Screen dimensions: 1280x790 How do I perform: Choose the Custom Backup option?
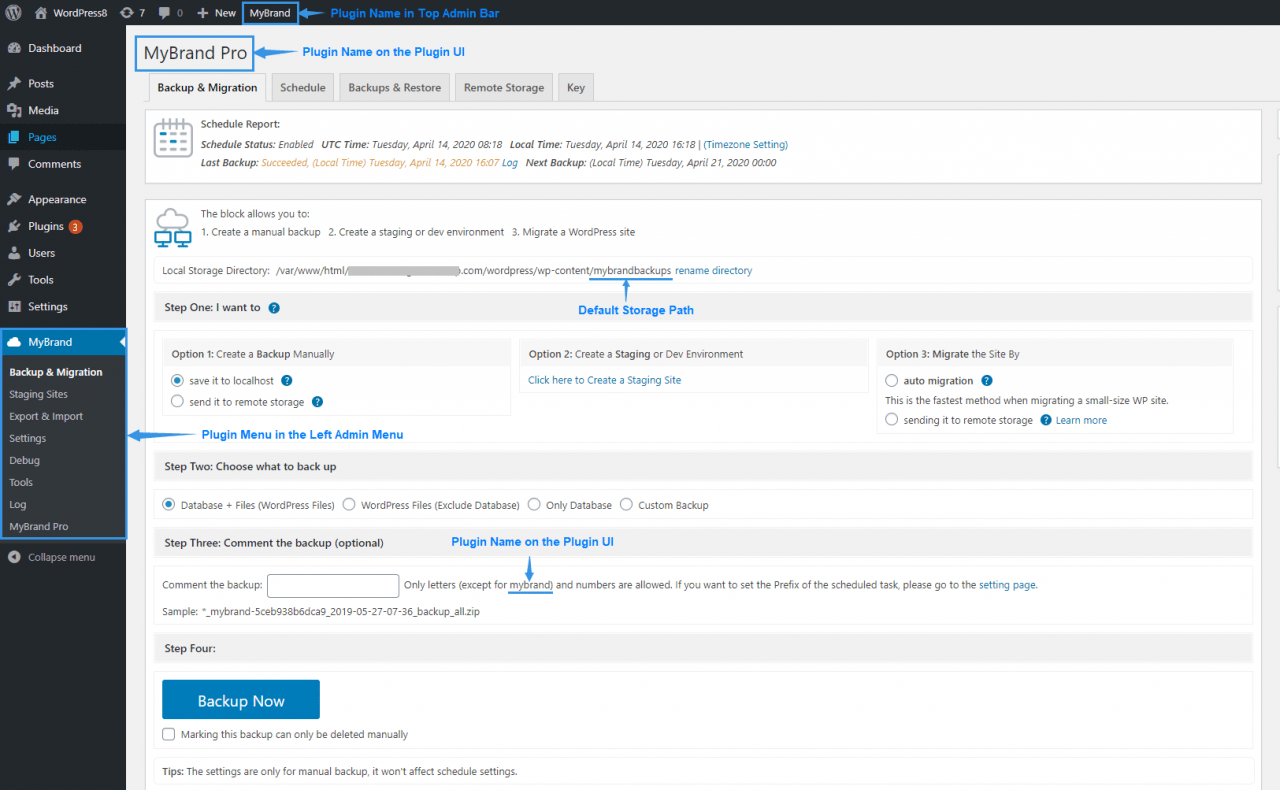pos(627,505)
